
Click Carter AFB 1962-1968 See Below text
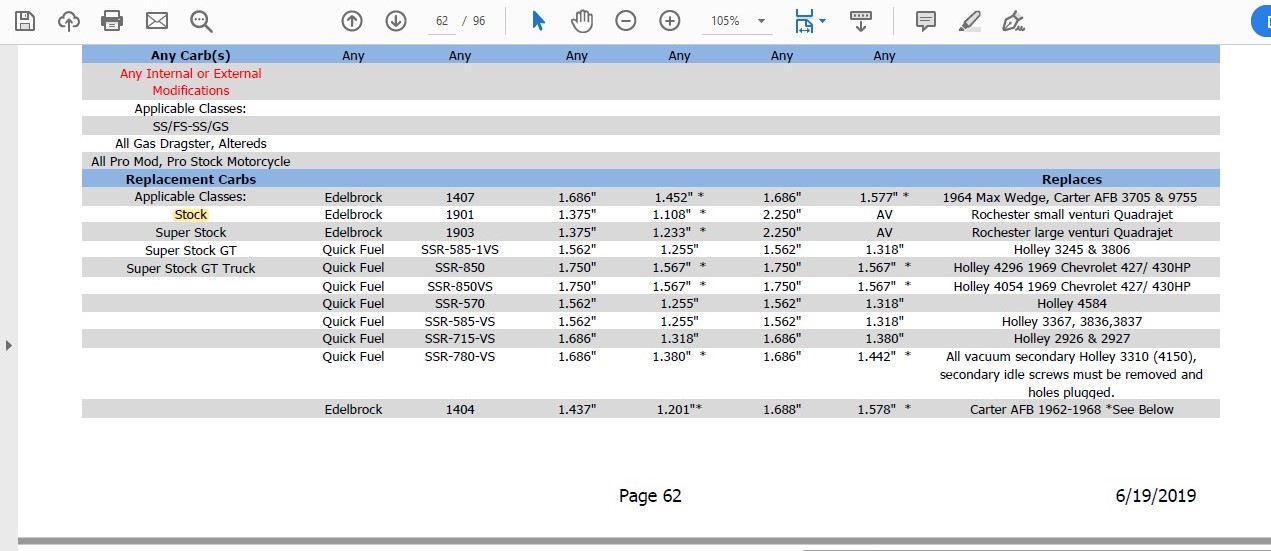(1072, 409)
